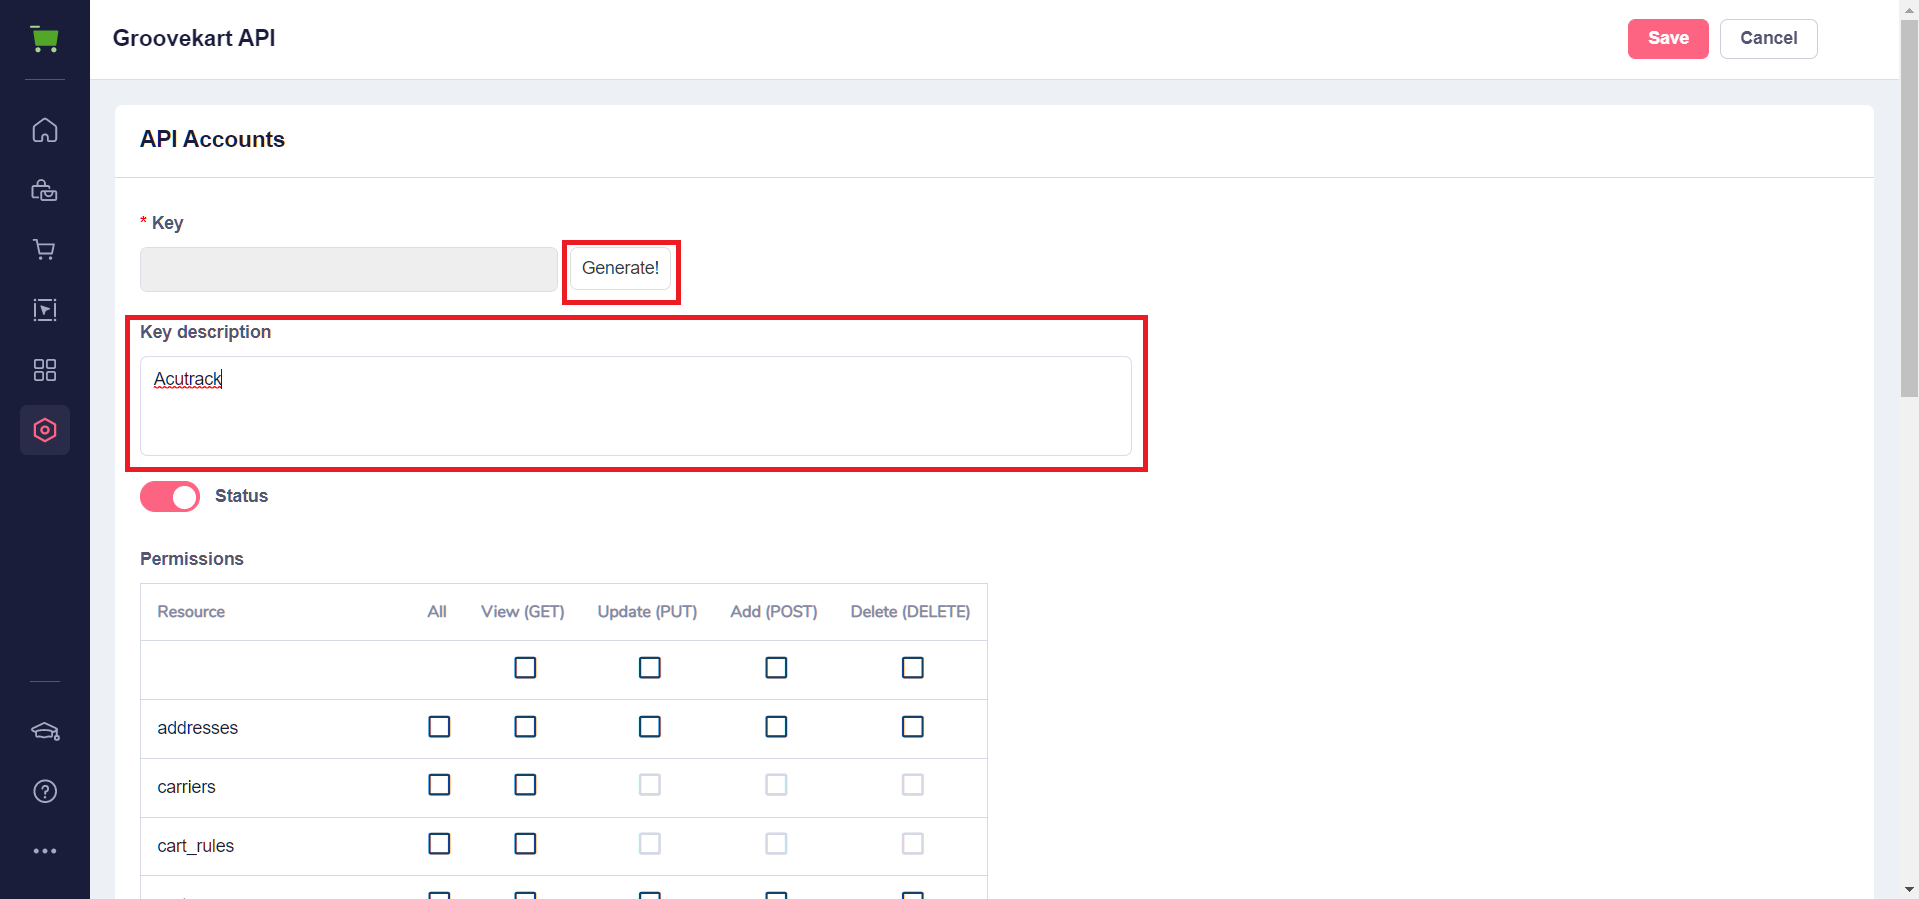This screenshot has width=1919, height=899.
Task: Check the All box for cart_rules
Action: click(x=439, y=844)
